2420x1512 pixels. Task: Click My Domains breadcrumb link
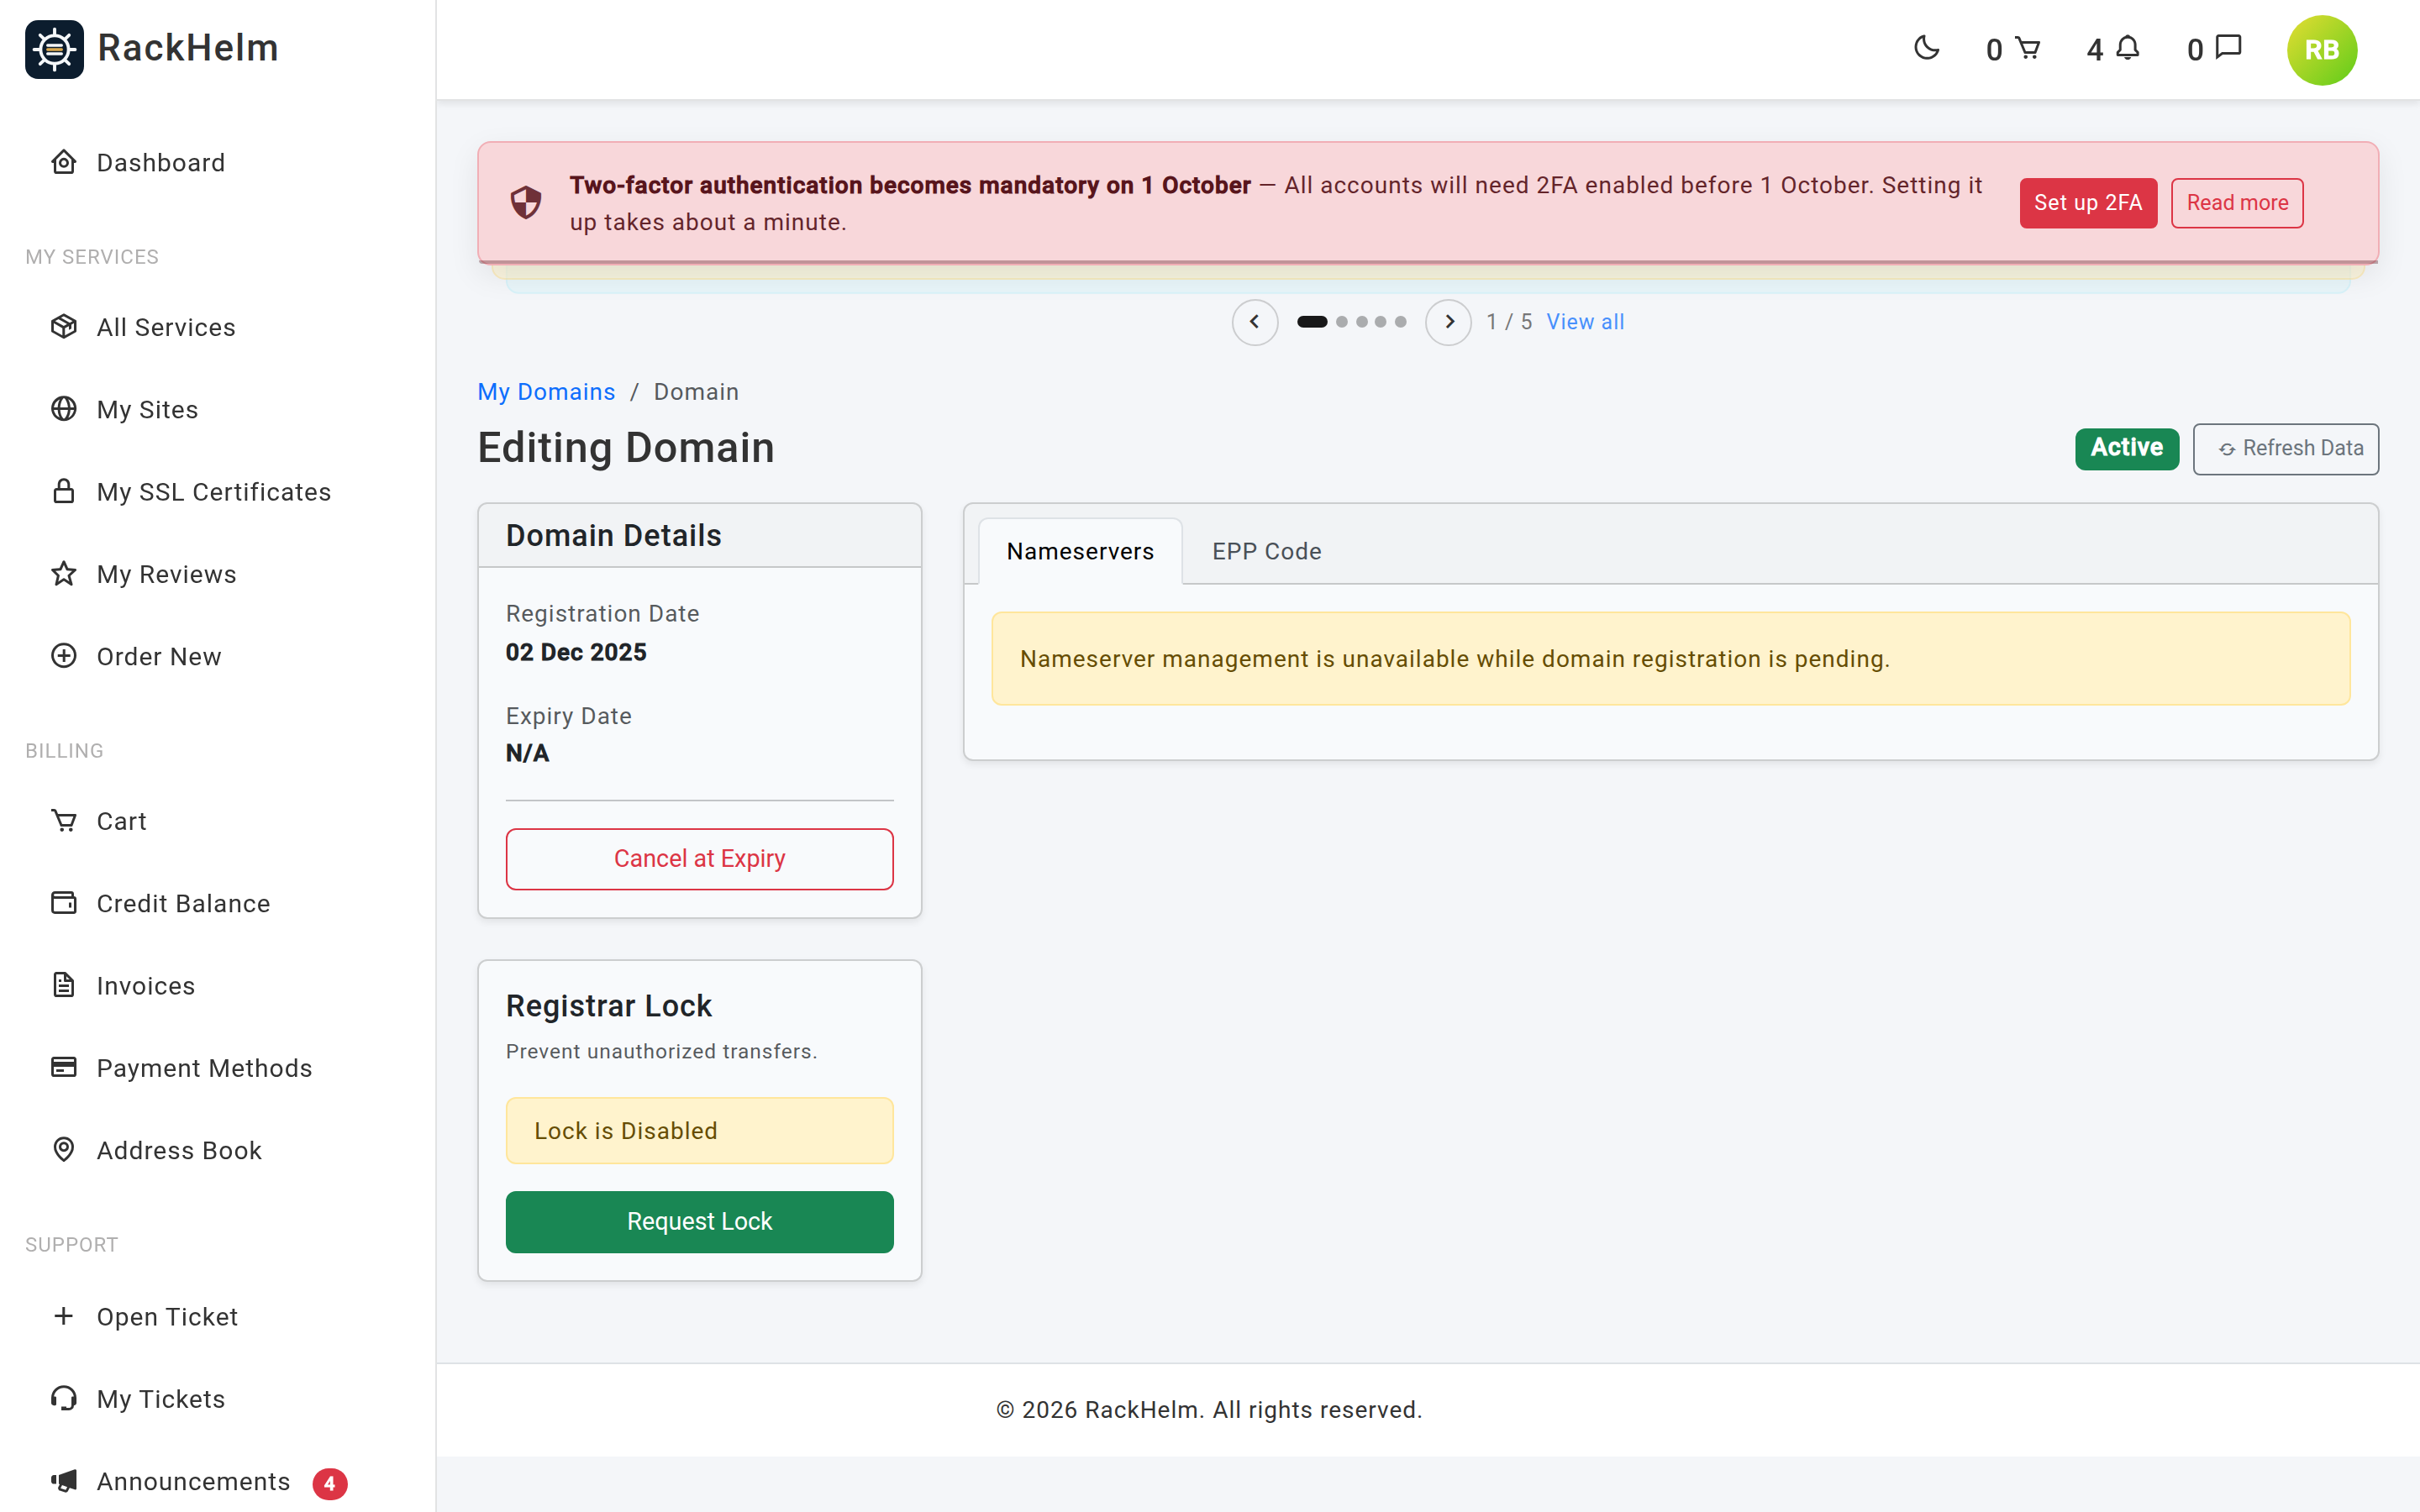(546, 392)
